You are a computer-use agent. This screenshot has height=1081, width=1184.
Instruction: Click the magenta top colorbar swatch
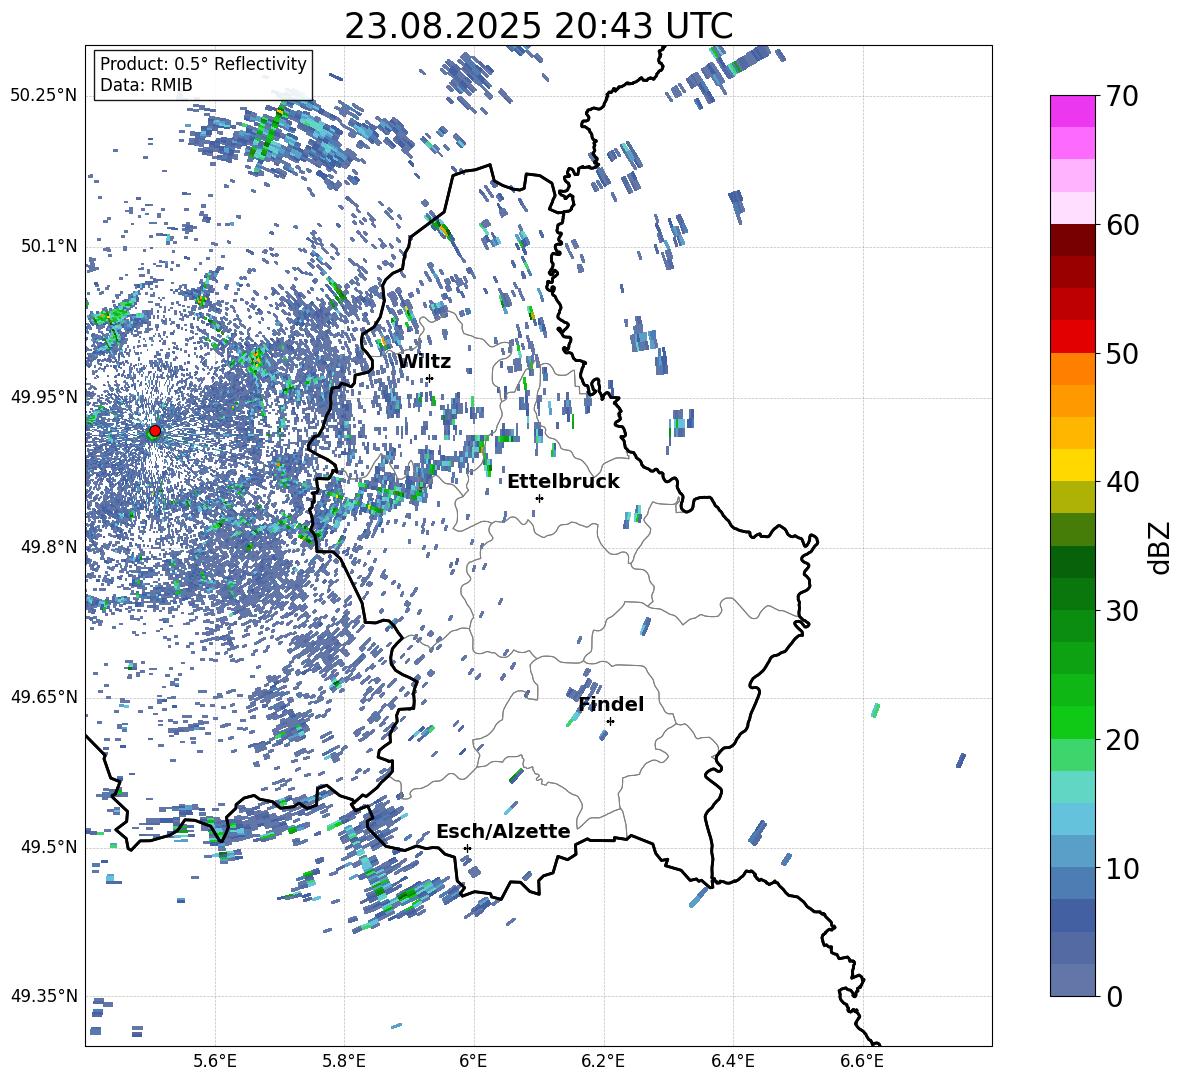click(x=1072, y=111)
